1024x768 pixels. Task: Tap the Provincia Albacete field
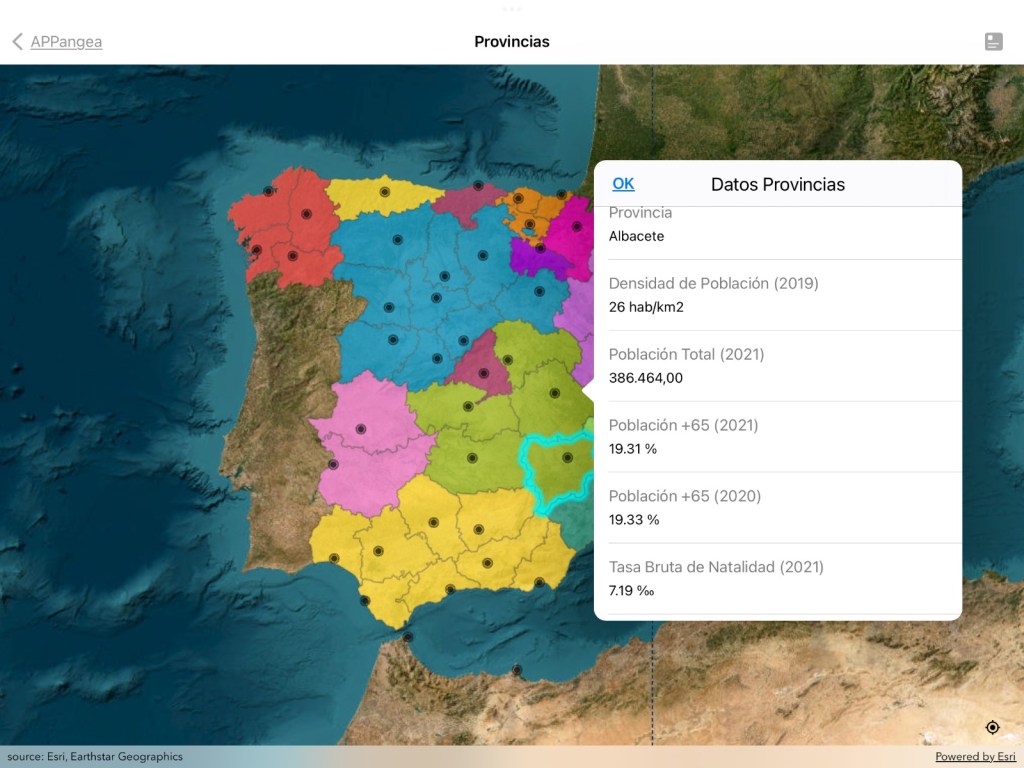point(778,228)
